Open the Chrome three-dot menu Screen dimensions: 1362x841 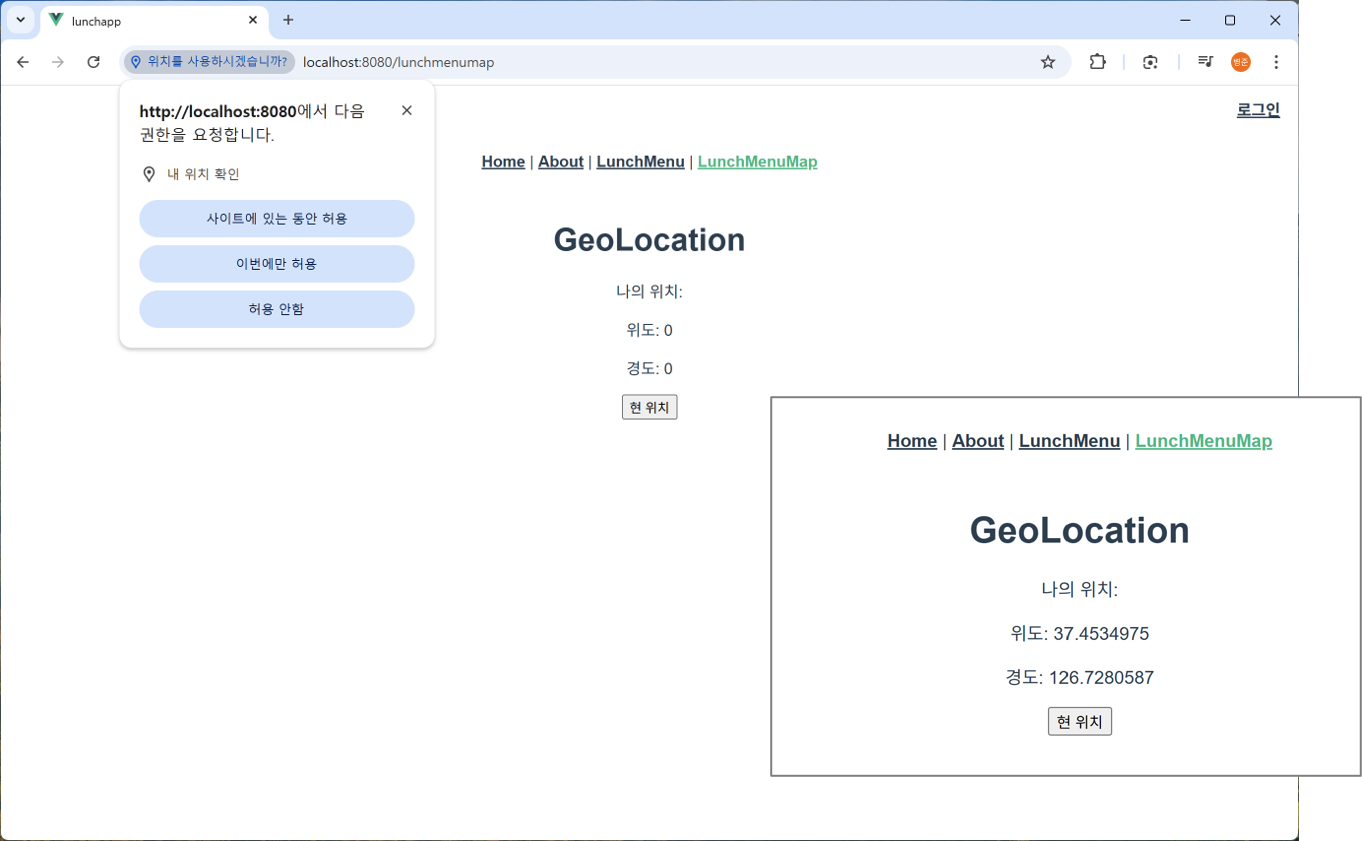pyautogui.click(x=1276, y=62)
